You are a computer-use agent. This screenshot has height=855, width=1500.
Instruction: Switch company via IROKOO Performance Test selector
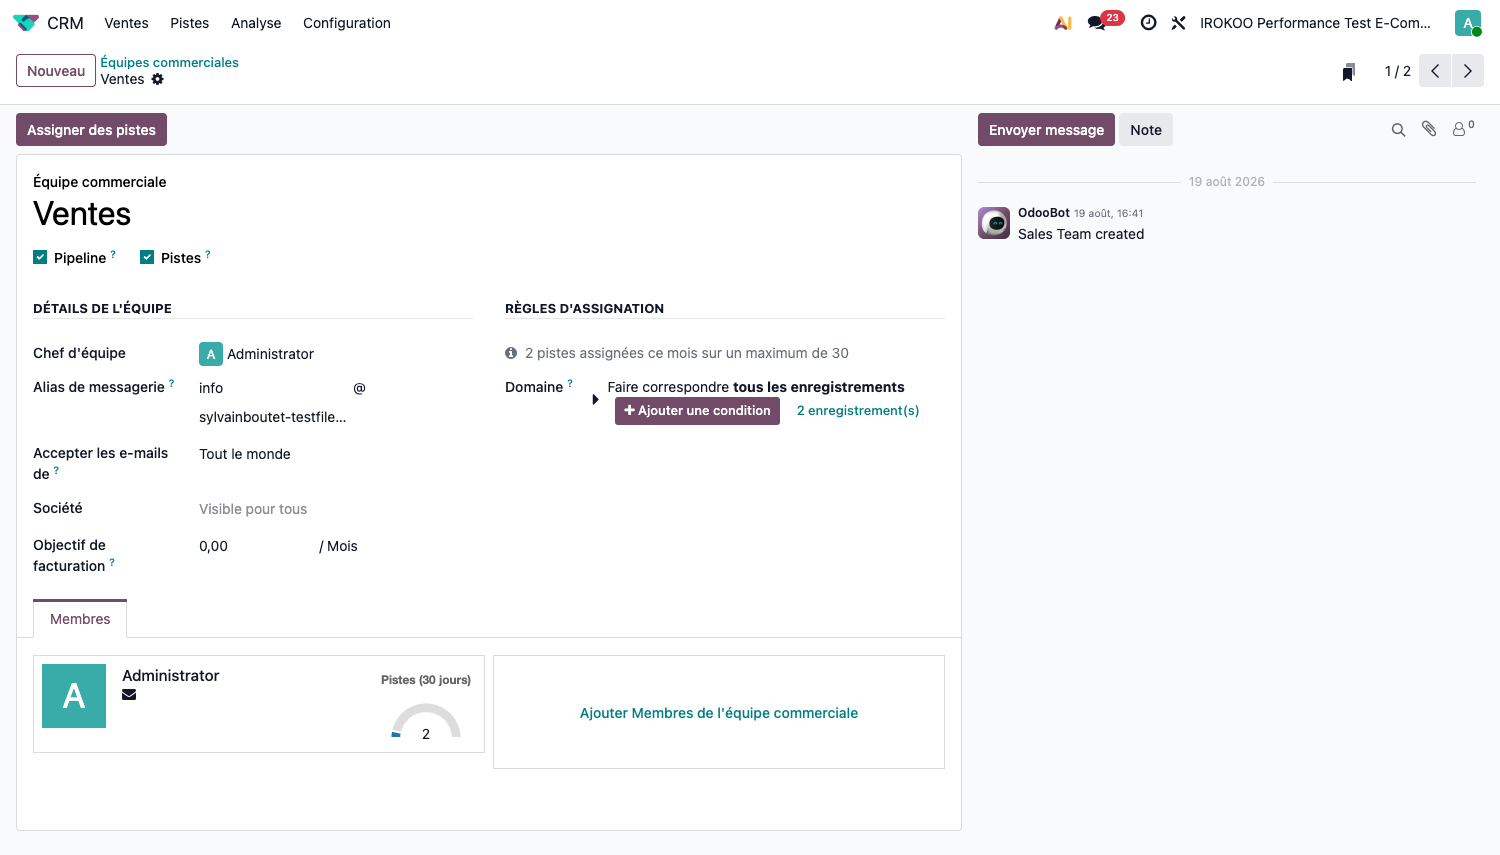[x=1315, y=23]
